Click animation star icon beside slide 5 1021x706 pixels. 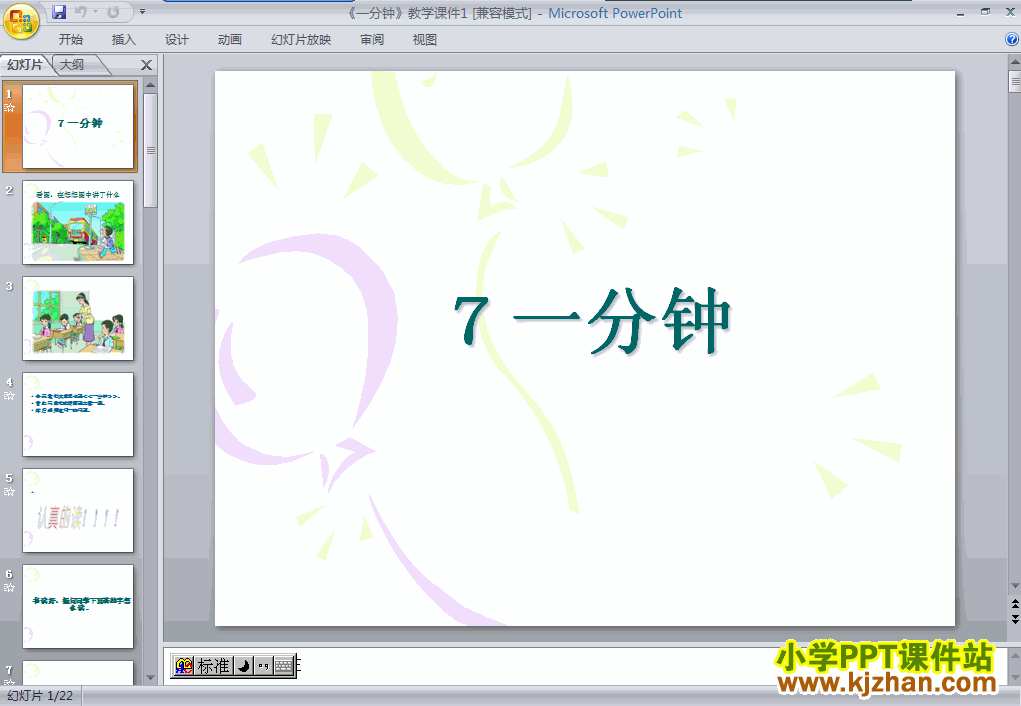pos(9,492)
